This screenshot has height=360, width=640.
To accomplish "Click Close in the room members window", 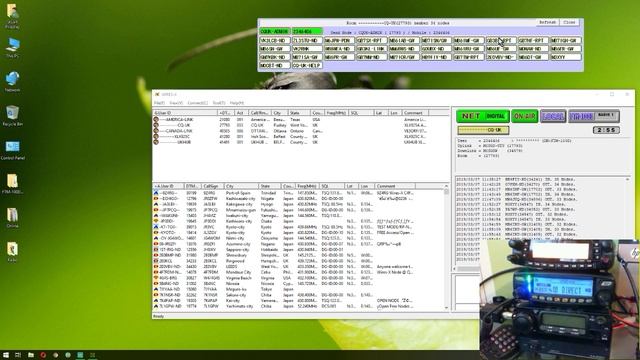I will pyautogui.click(x=569, y=22).
